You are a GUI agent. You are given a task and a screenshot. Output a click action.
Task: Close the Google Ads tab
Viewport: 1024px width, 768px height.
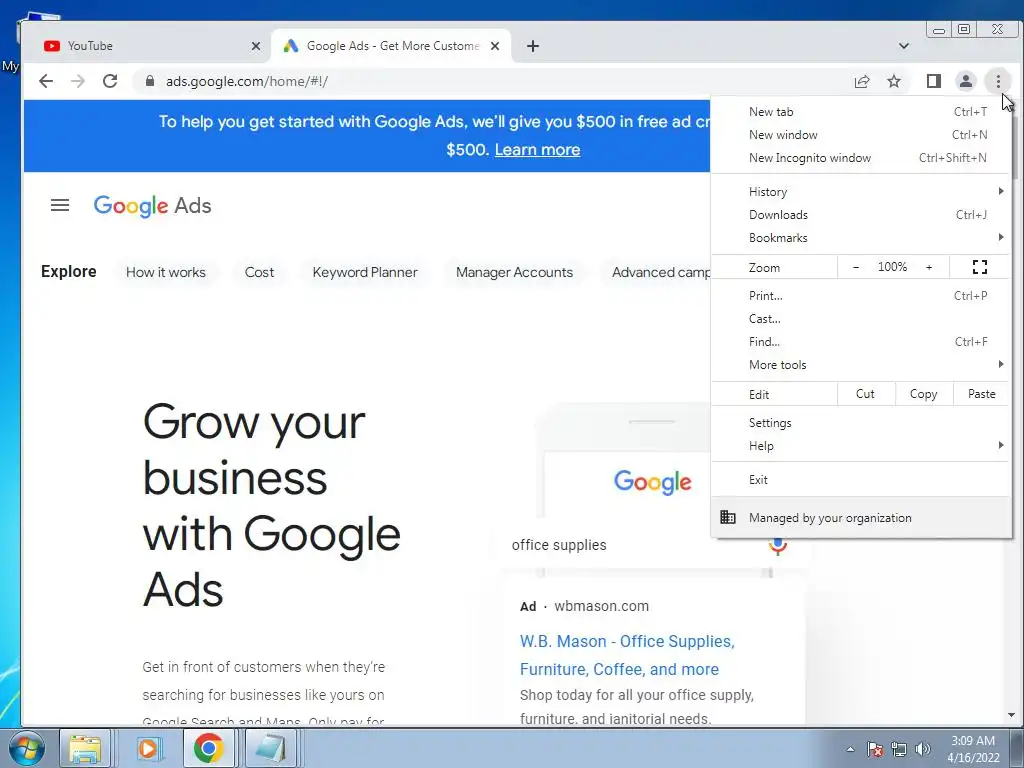(495, 46)
